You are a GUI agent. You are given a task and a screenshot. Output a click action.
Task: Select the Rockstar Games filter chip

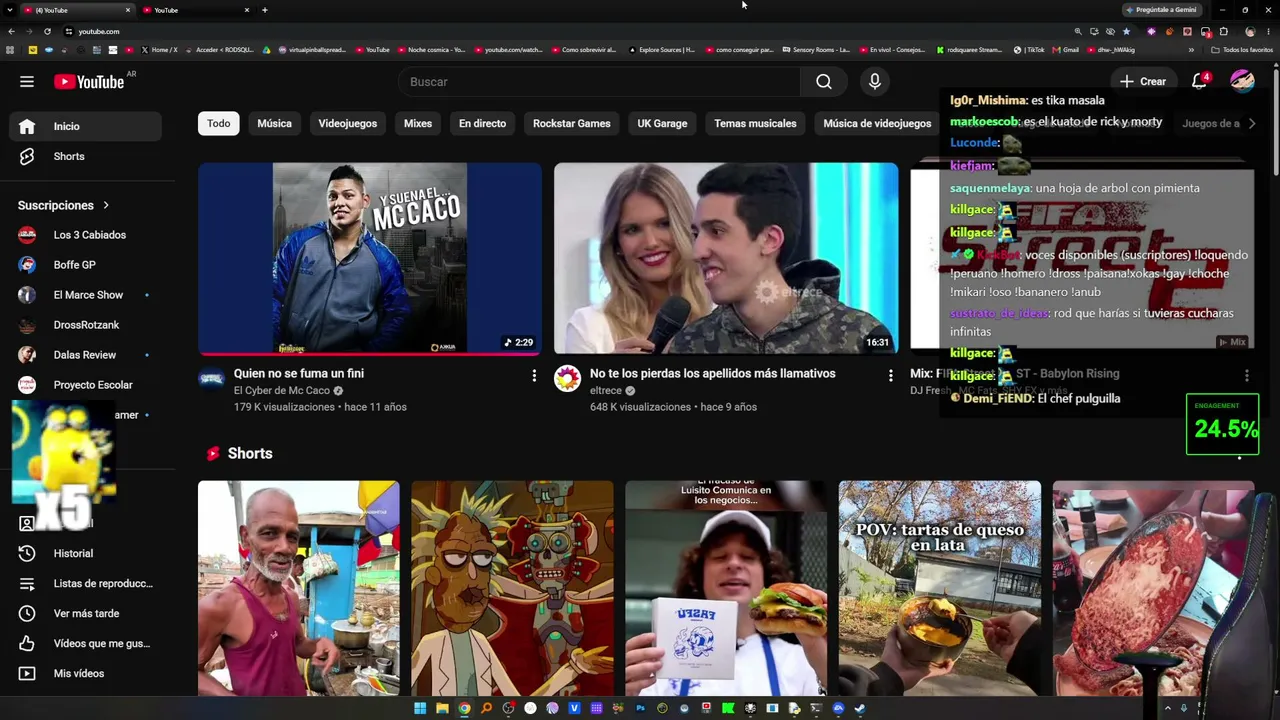pyautogui.click(x=572, y=124)
